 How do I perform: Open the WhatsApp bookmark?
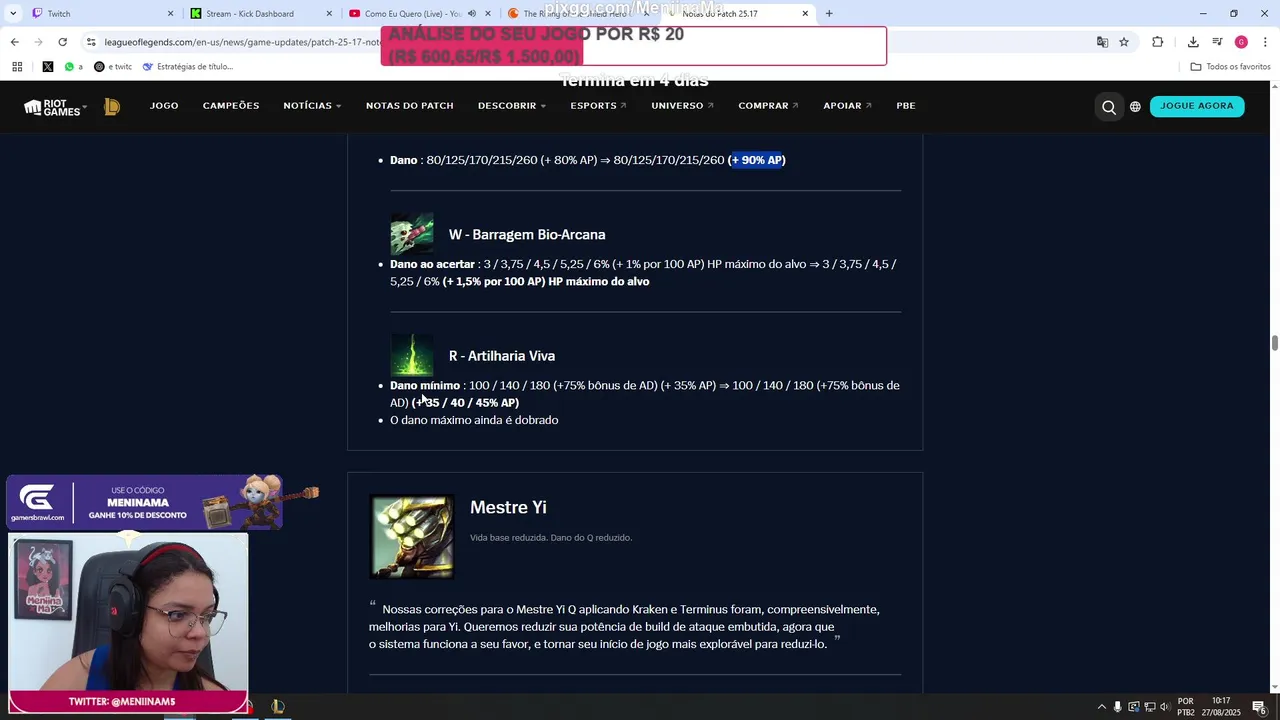(73, 67)
